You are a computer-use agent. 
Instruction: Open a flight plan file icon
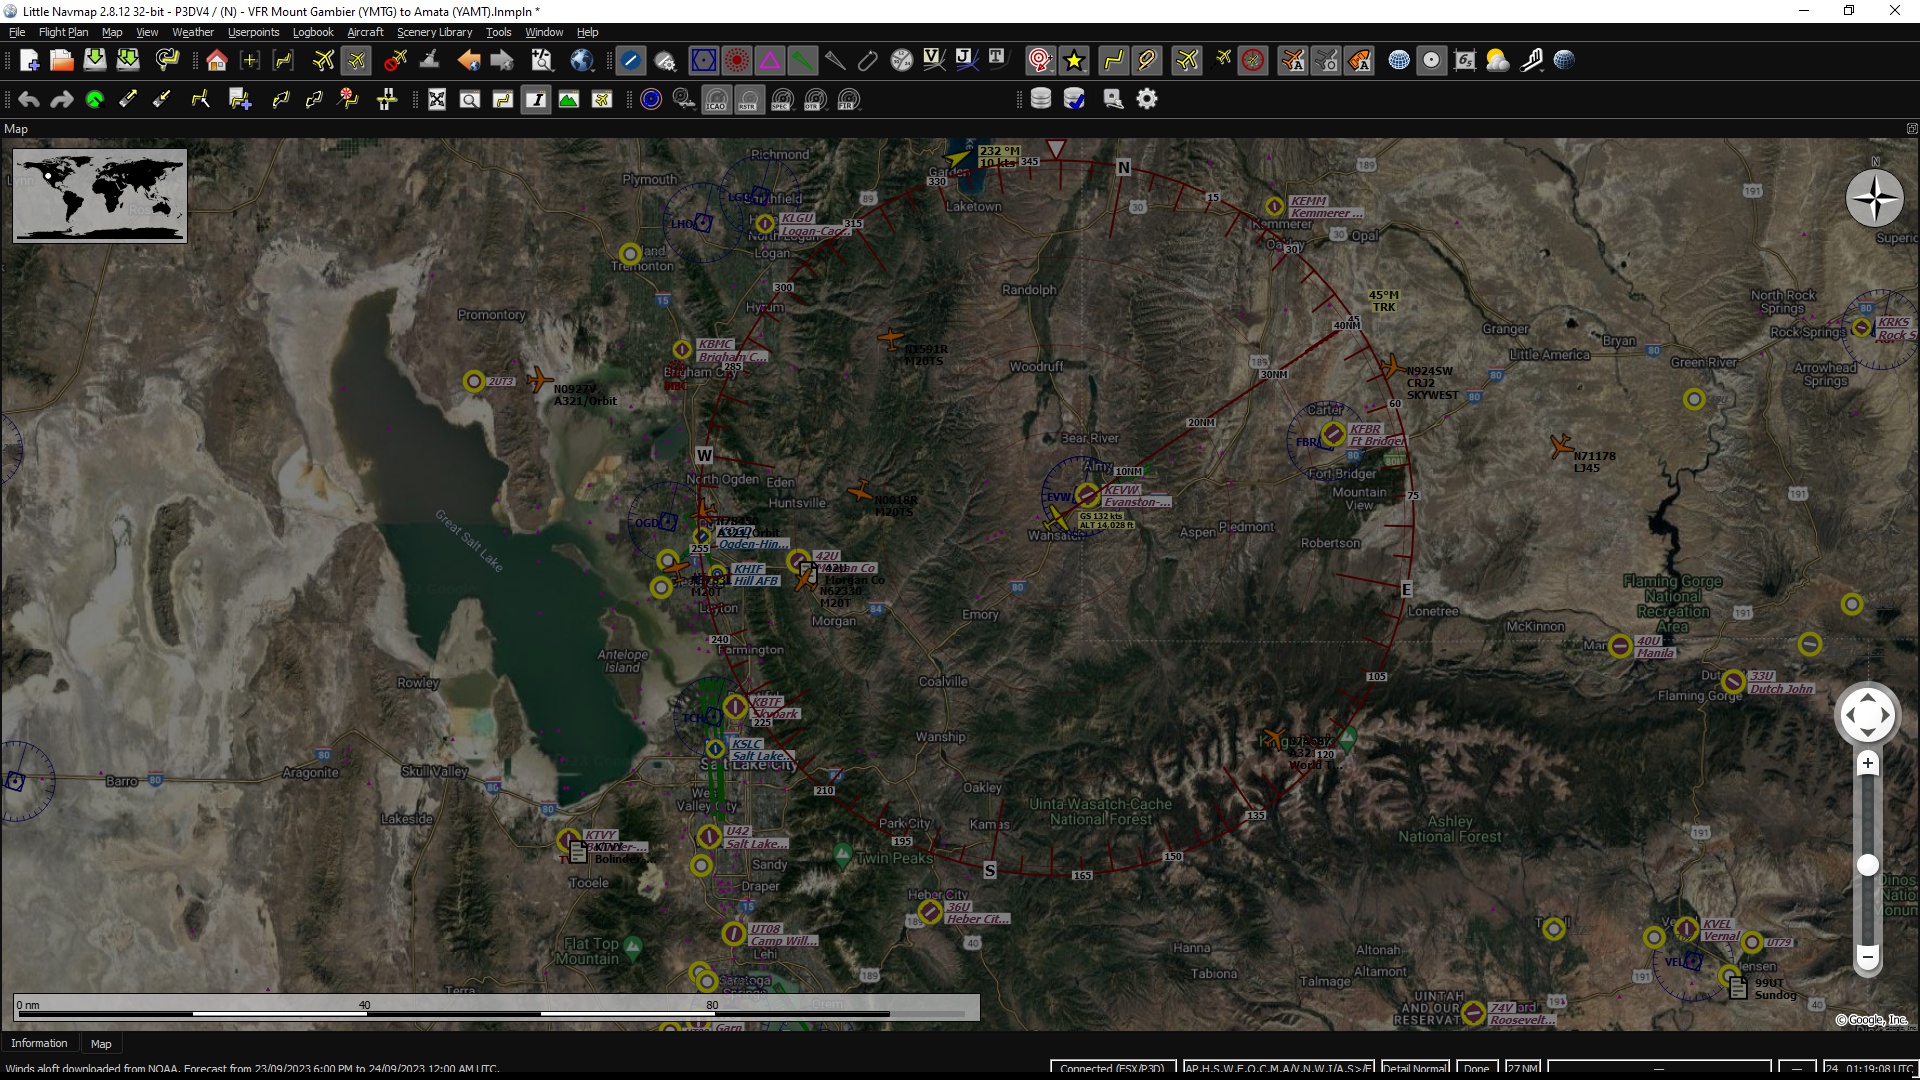pyautogui.click(x=62, y=61)
